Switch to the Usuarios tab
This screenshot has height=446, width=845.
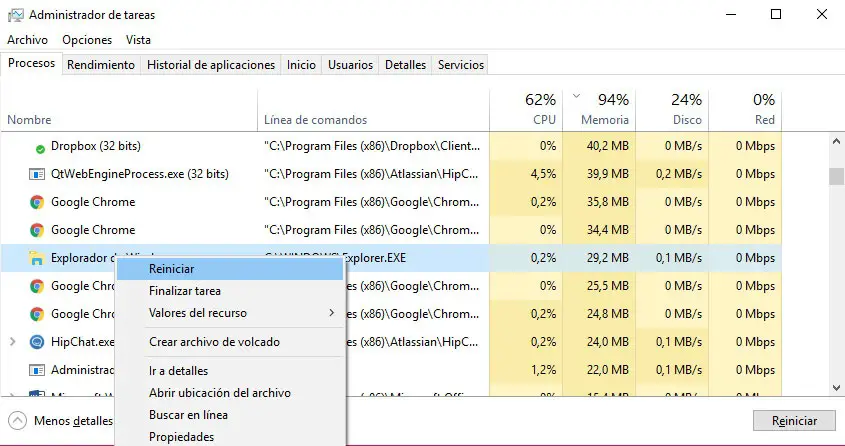pyautogui.click(x=350, y=65)
